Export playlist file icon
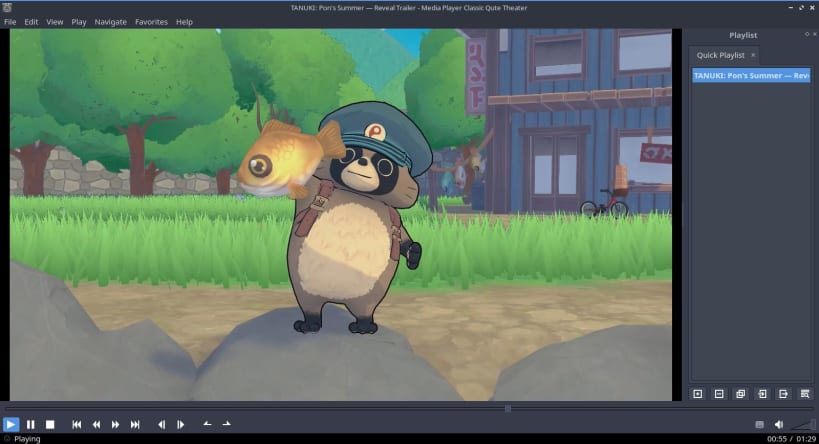The width and height of the screenshot is (819, 444). click(x=783, y=394)
